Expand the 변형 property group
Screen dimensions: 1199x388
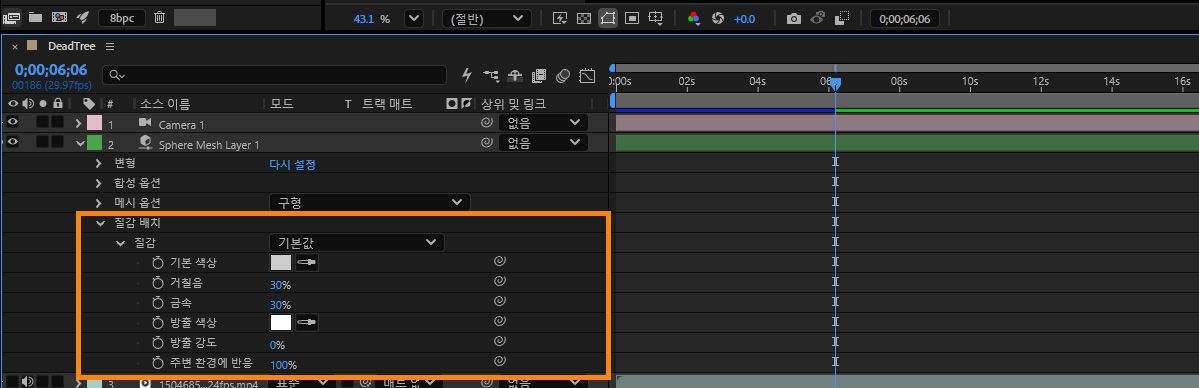pos(99,163)
